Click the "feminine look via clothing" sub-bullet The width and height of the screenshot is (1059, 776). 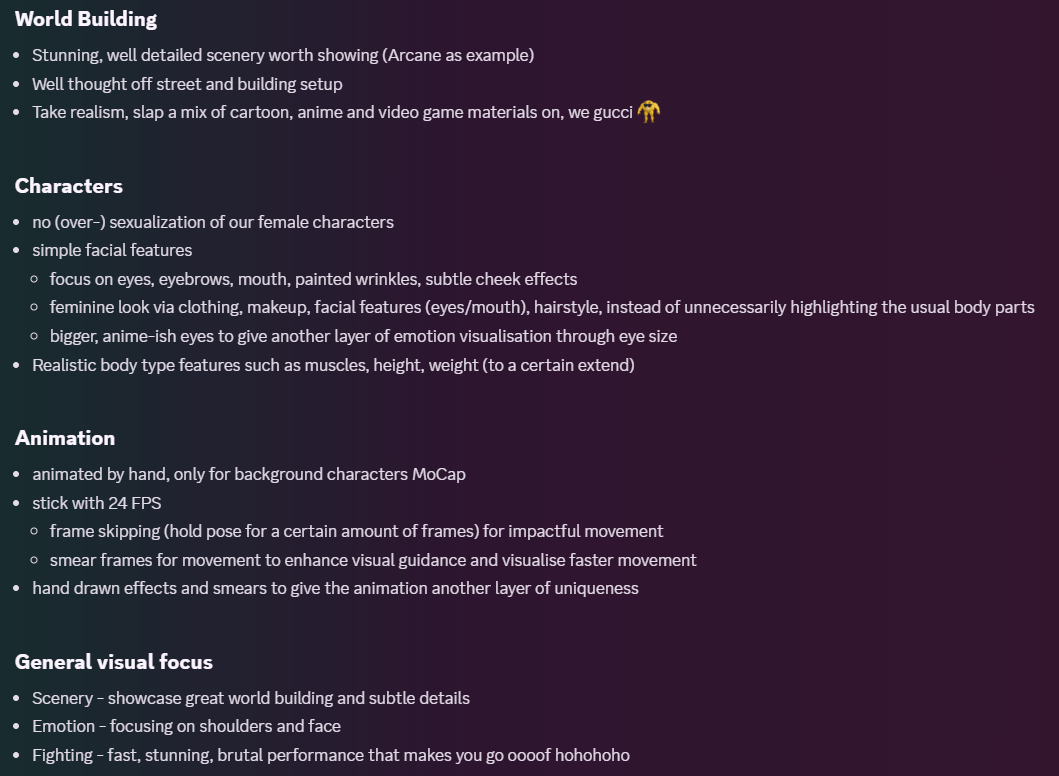[x=542, y=307]
